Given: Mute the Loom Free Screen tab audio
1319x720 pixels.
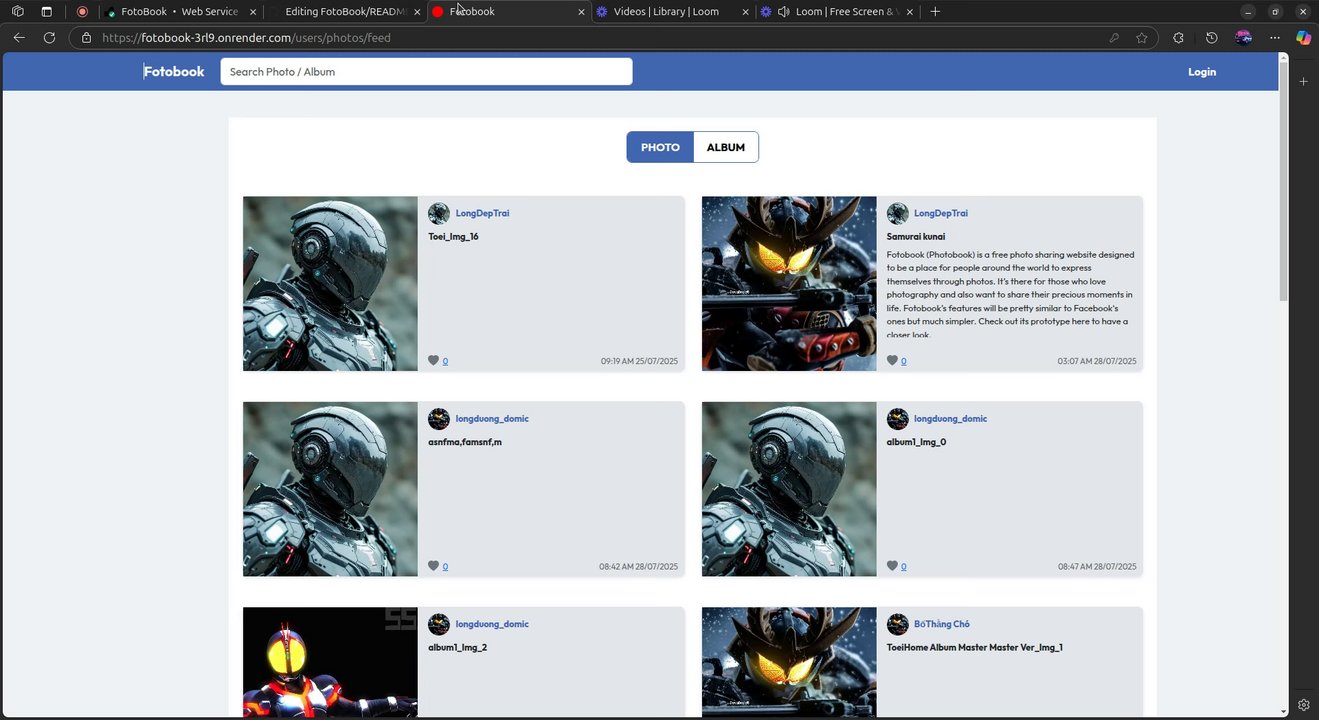Looking at the screenshot, I should [783, 12].
